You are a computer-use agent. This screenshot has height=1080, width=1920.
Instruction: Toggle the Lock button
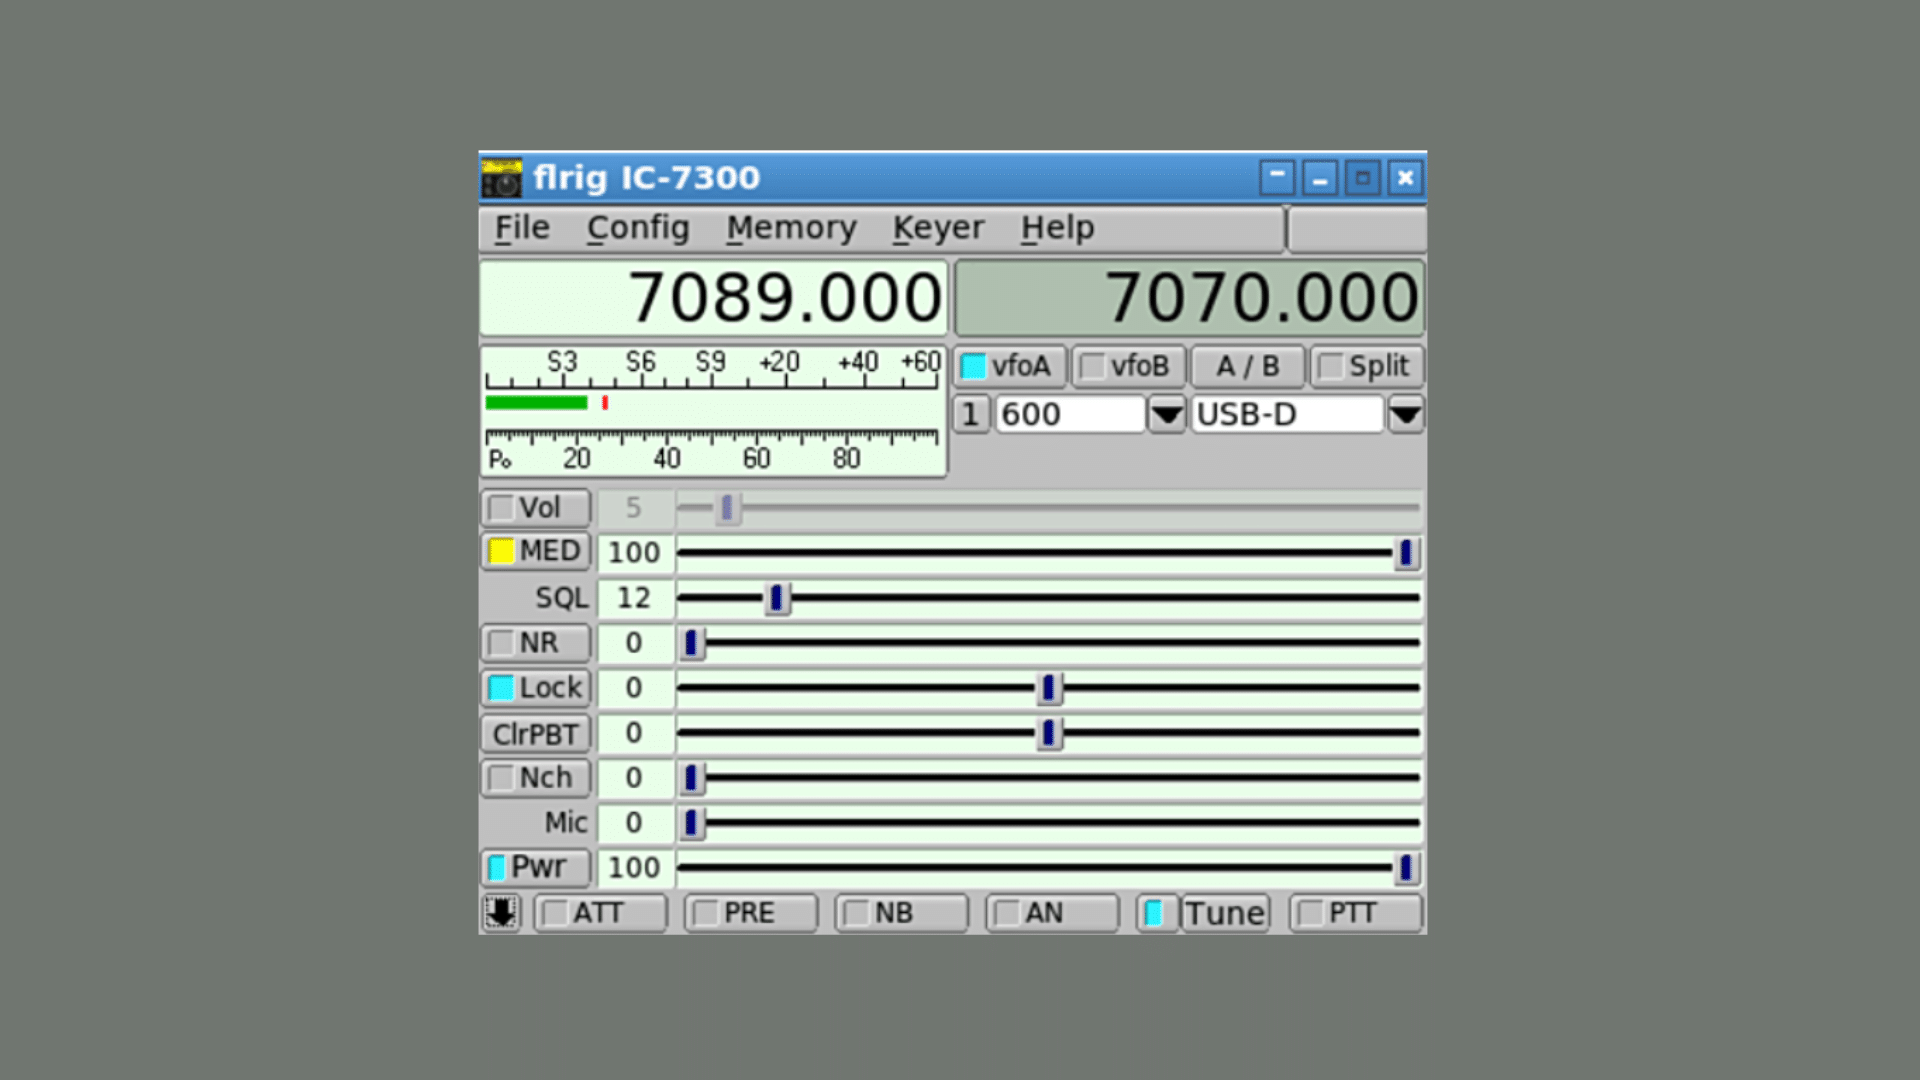536,688
